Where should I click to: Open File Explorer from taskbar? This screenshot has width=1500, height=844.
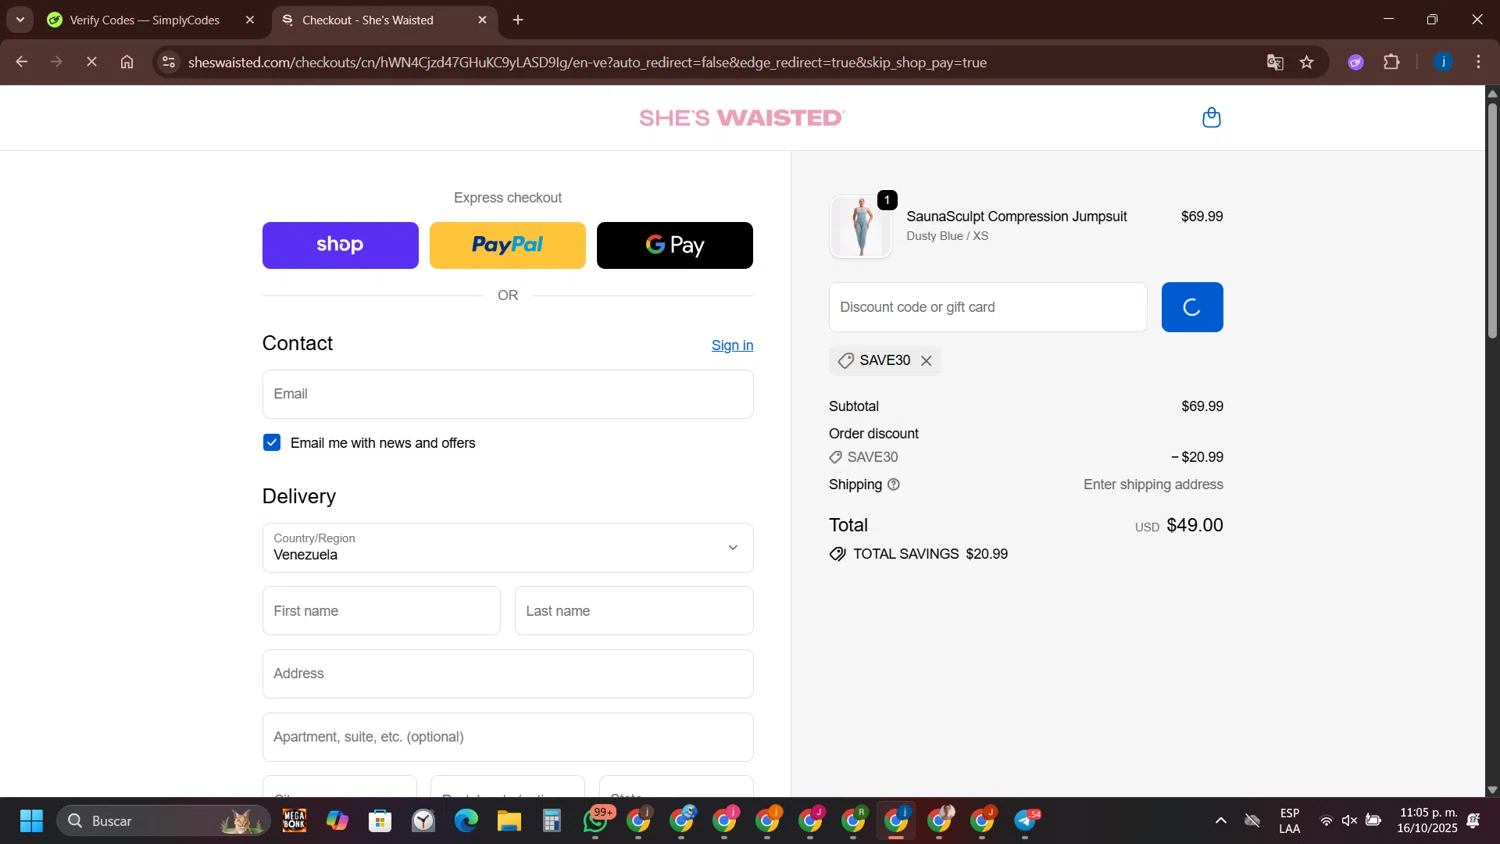509,821
